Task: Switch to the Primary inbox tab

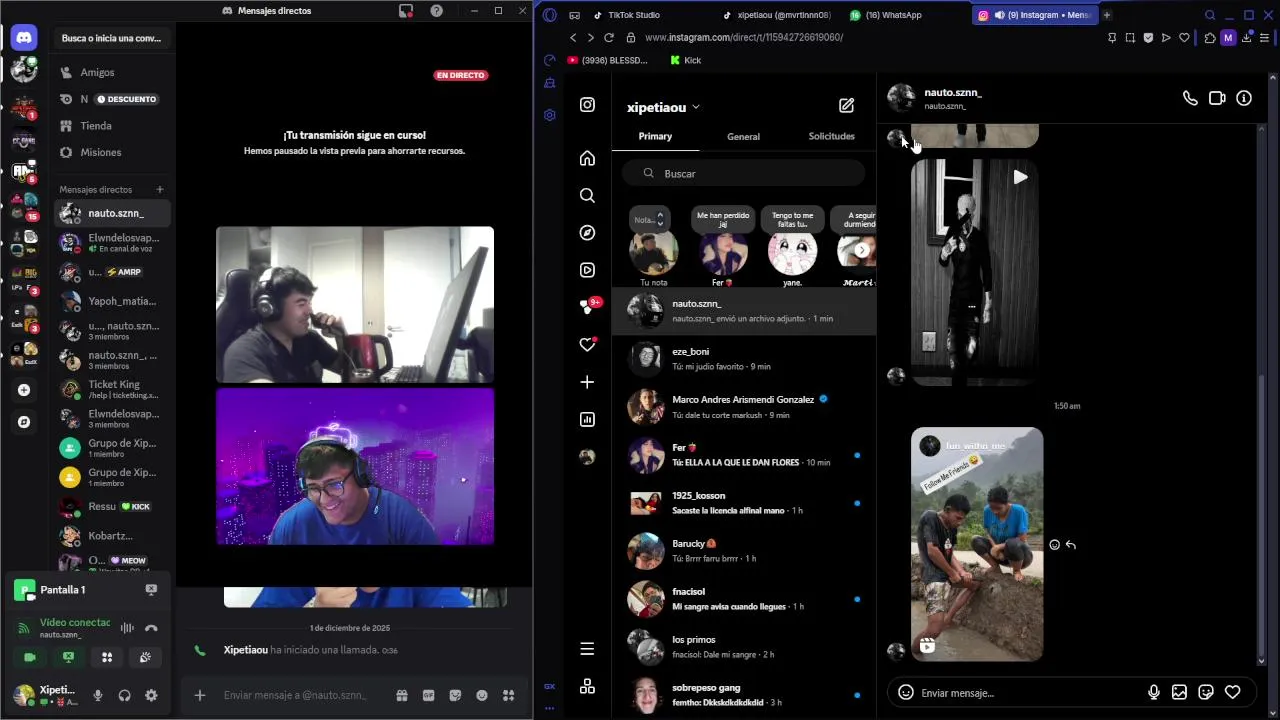Action: coord(655,136)
